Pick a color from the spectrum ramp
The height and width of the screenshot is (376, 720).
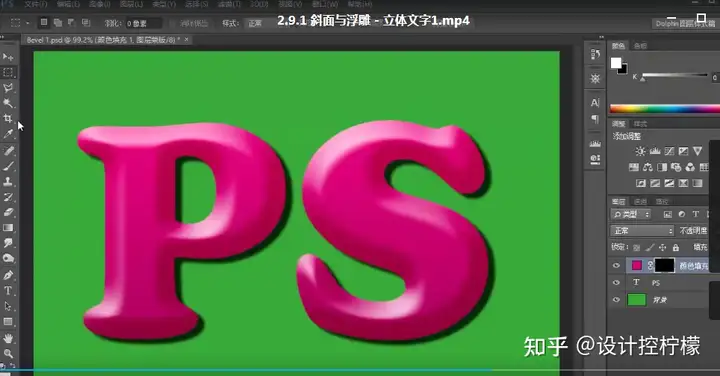click(665, 109)
